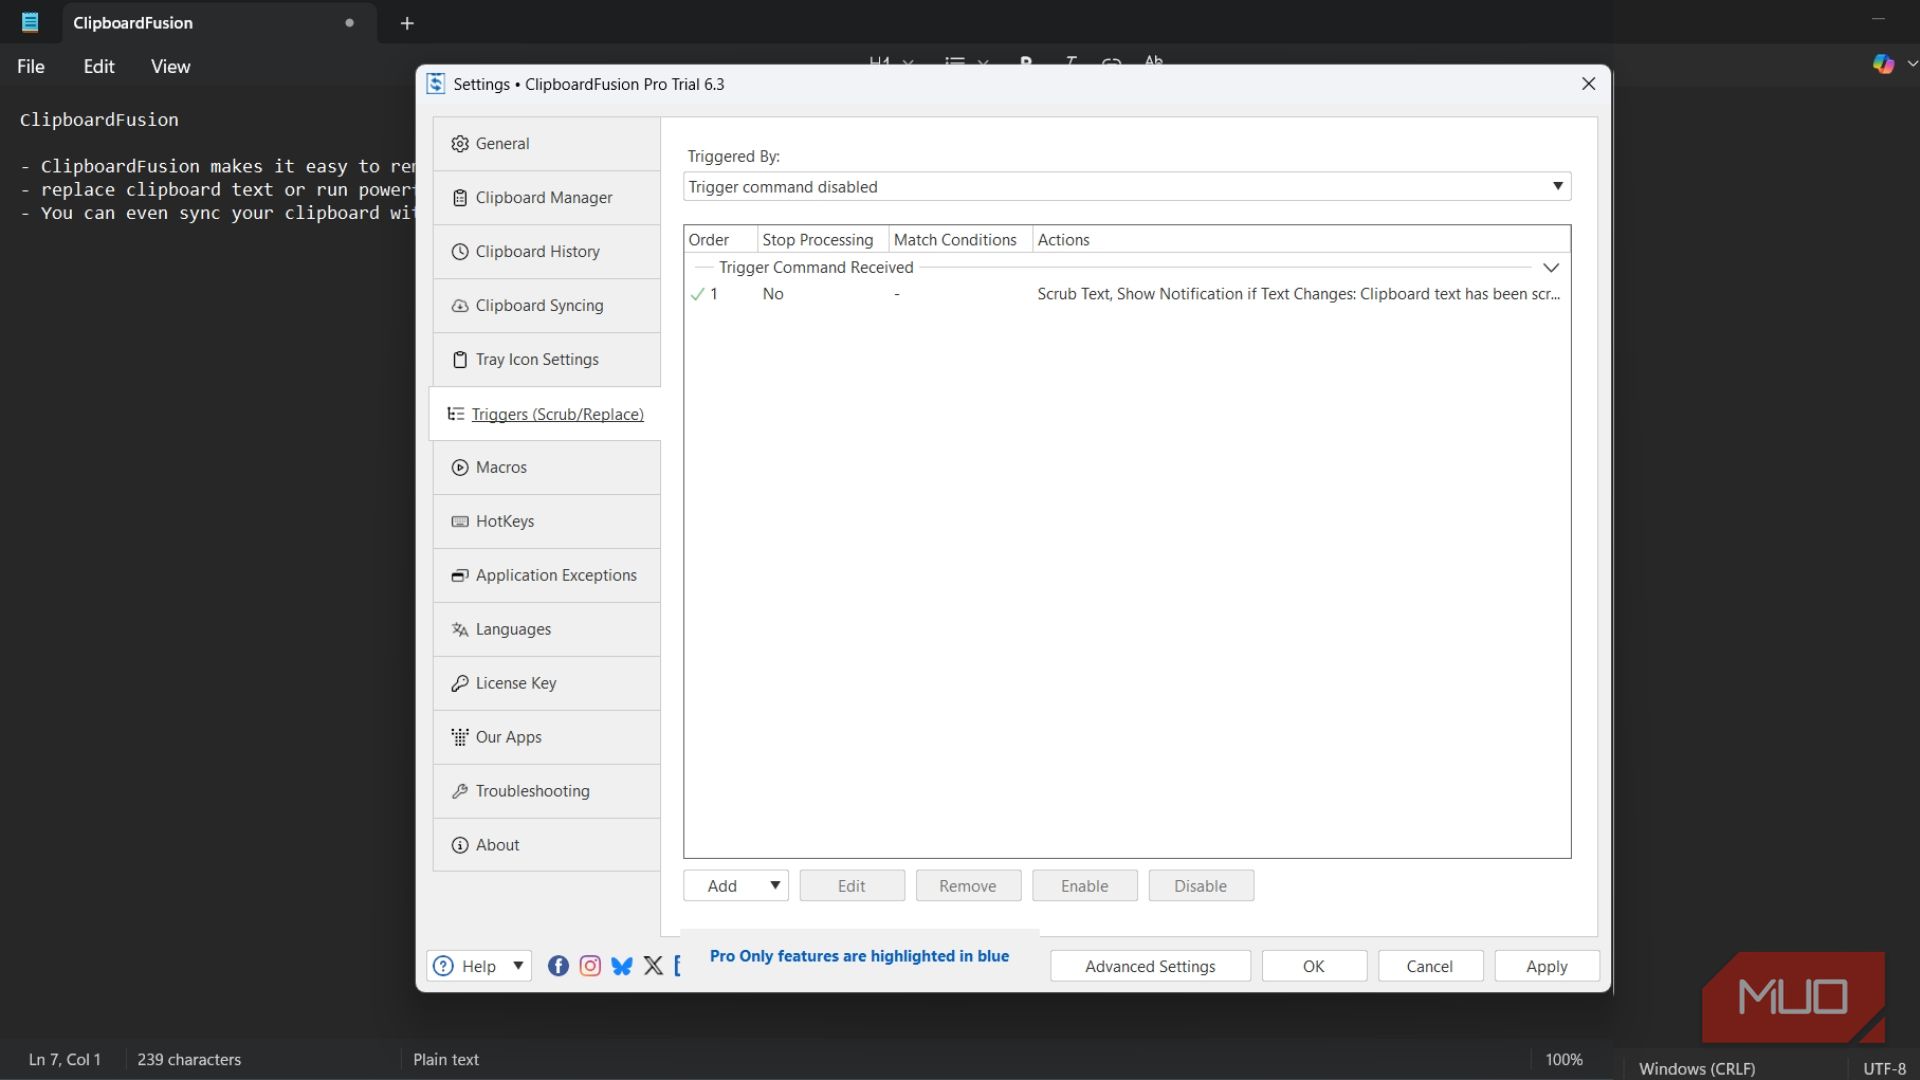Open Macros settings section
Image resolution: width=1920 pixels, height=1080 pixels.
[x=546, y=468]
